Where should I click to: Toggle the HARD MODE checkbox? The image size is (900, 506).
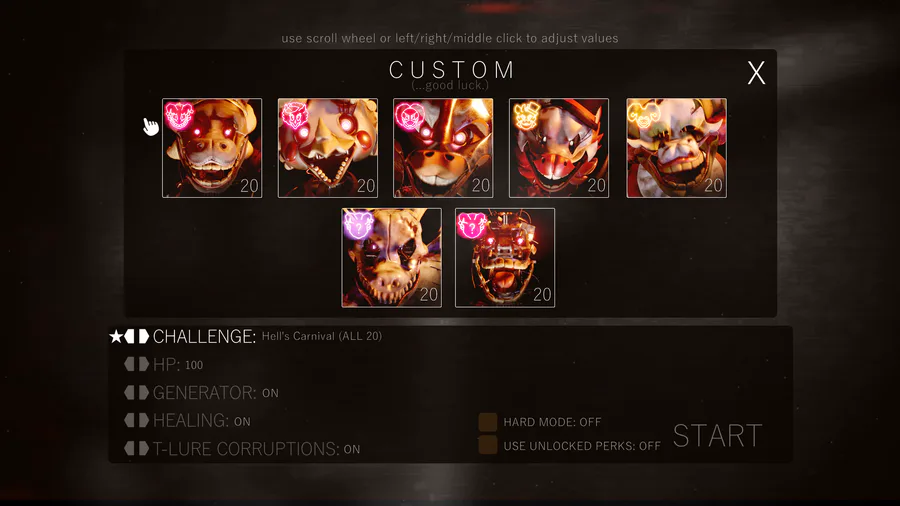click(488, 422)
